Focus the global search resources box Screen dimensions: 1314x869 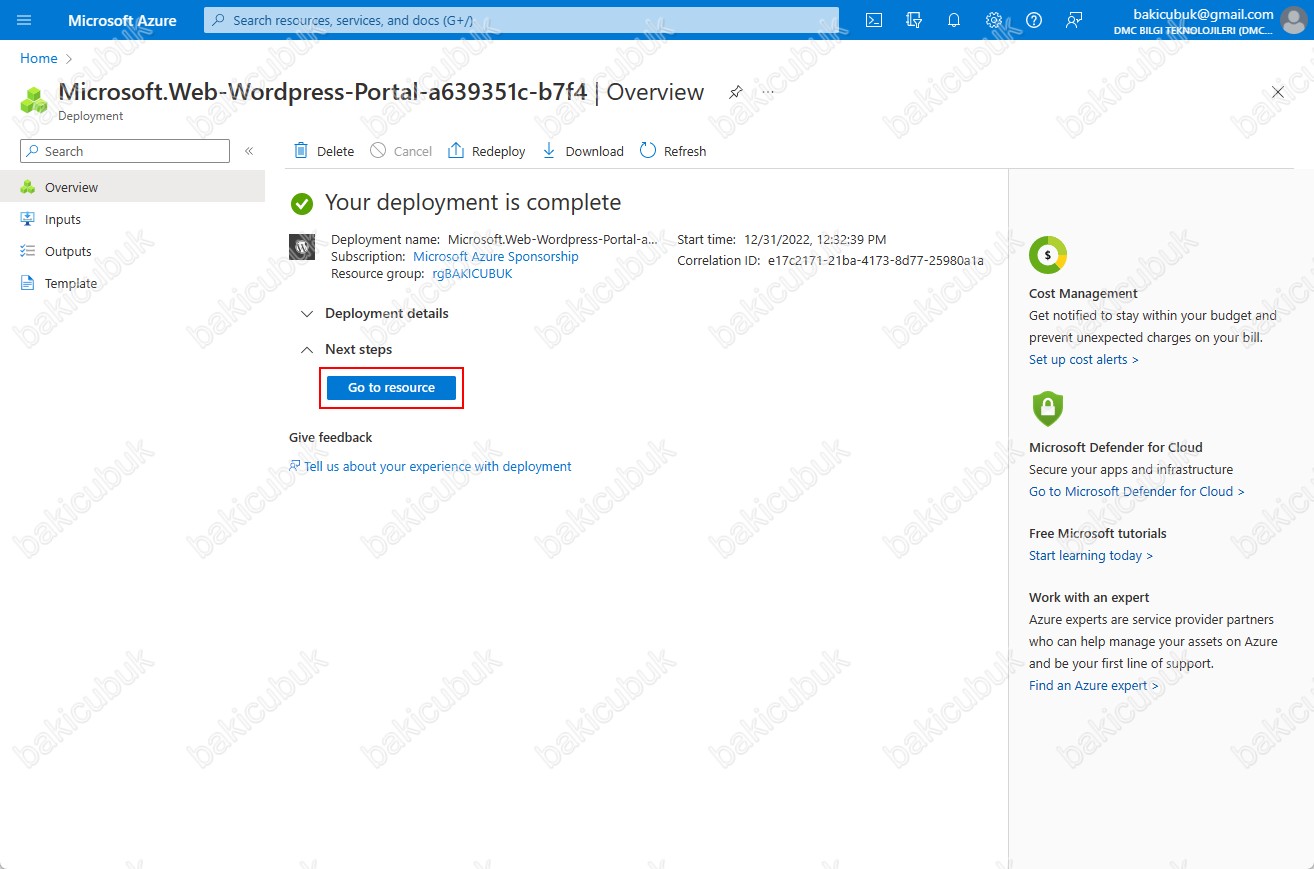521,20
